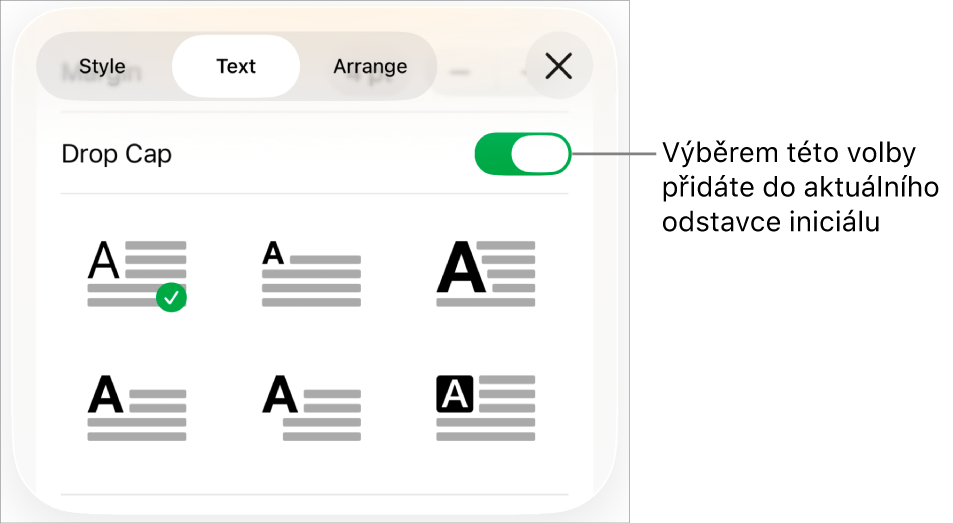Open the Arrange tab
Screen dimensions: 953x523
(370, 67)
